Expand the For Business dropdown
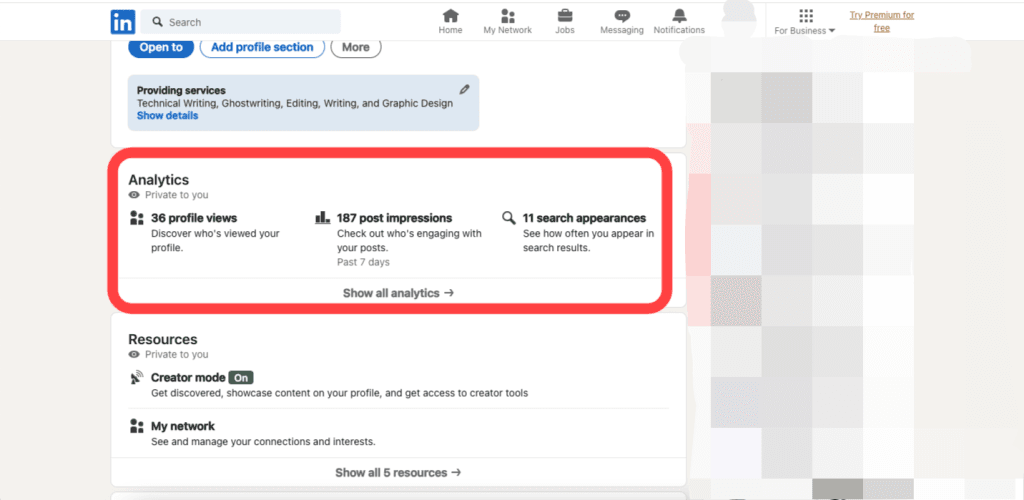 [805, 31]
